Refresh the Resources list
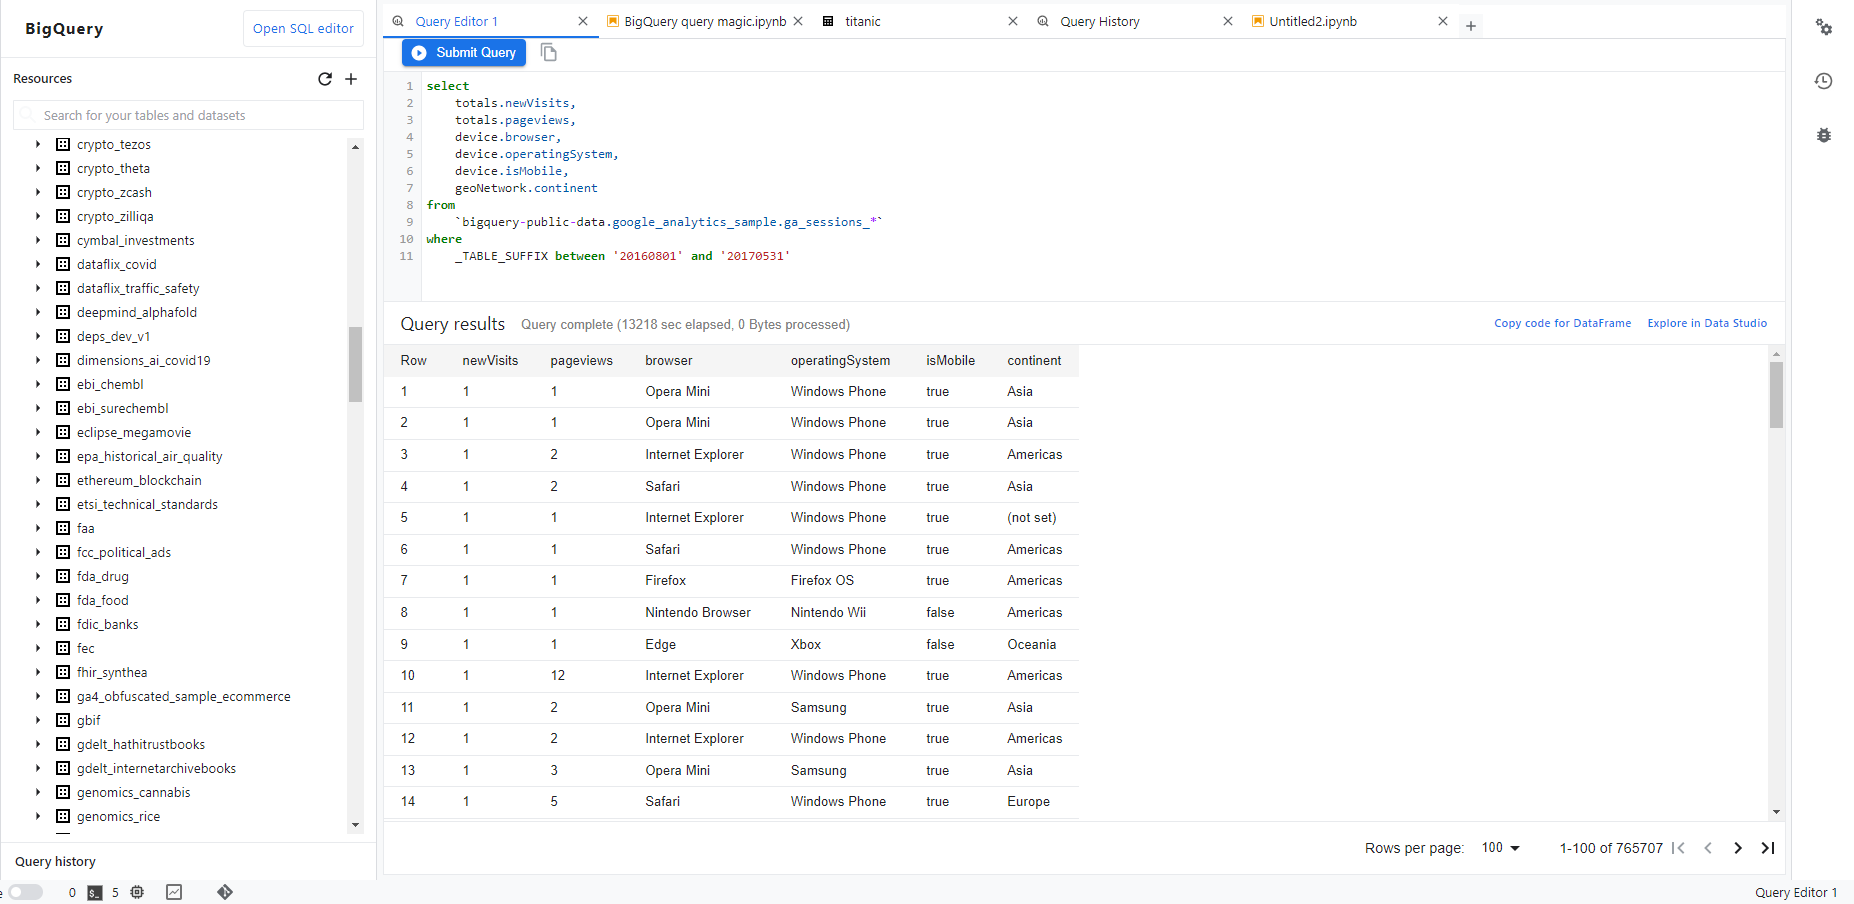 point(324,79)
